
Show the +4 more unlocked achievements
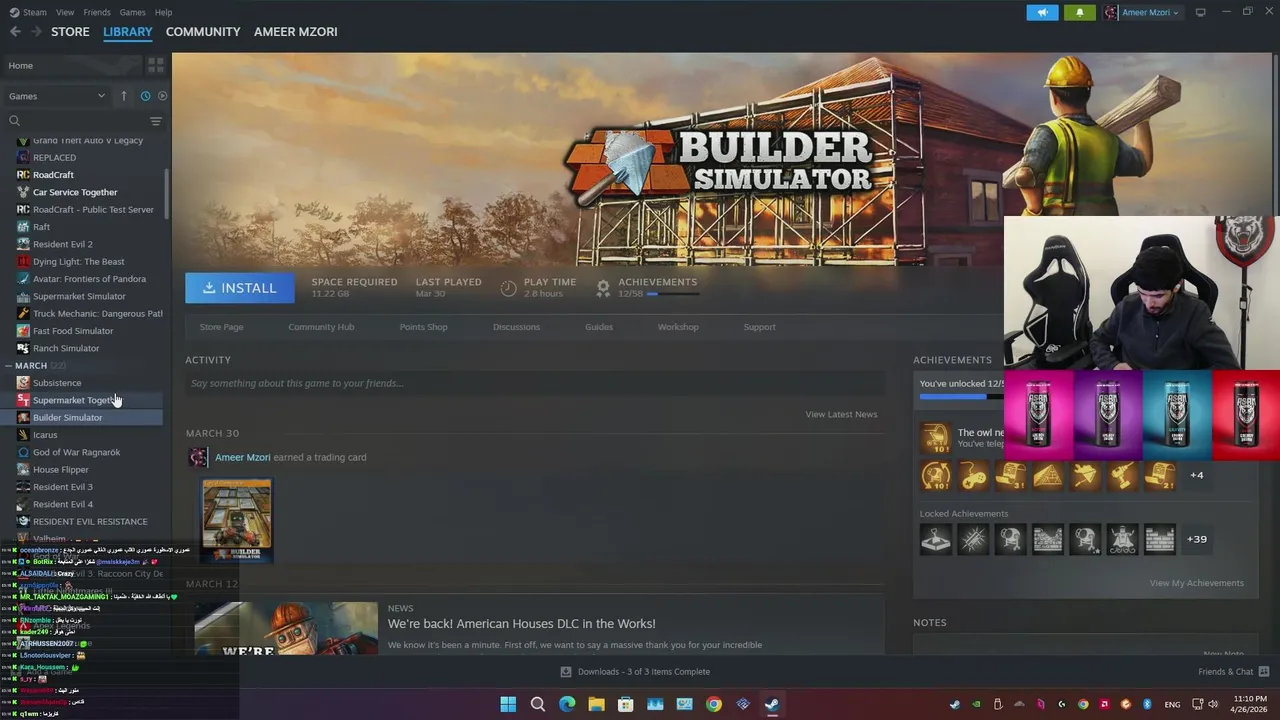tap(1197, 475)
